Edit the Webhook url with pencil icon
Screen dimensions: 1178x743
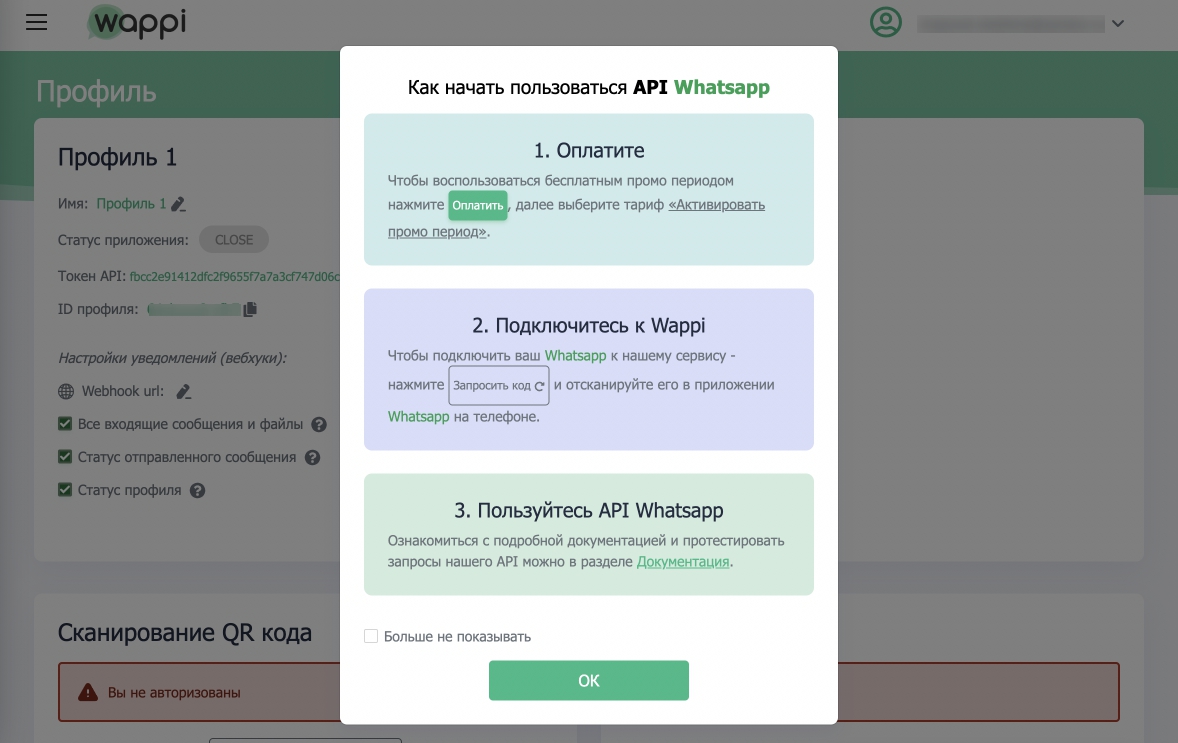(183, 391)
